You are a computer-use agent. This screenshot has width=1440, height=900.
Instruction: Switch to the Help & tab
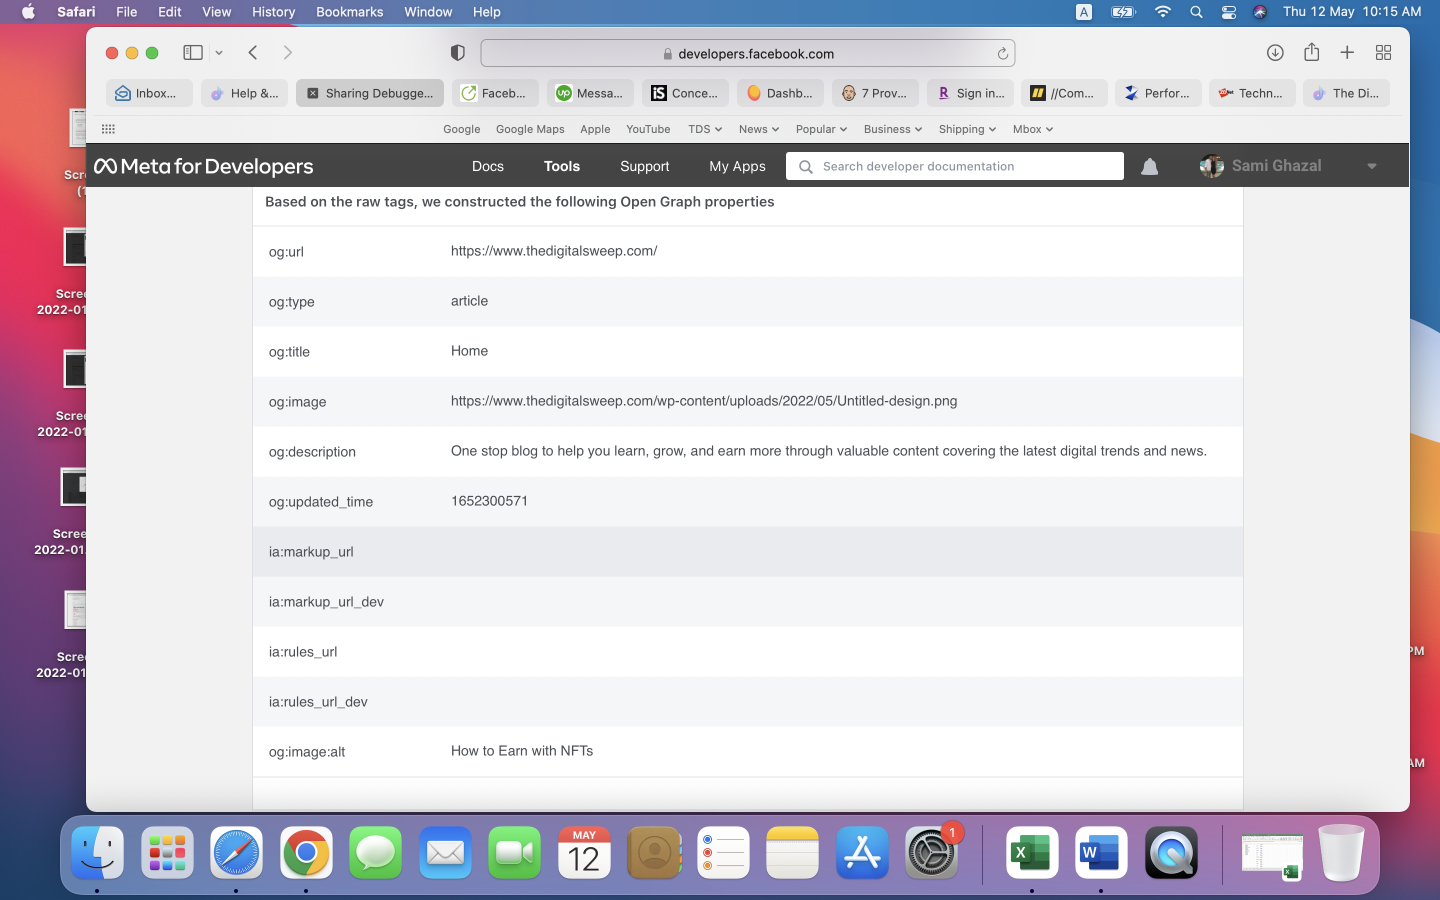(244, 93)
